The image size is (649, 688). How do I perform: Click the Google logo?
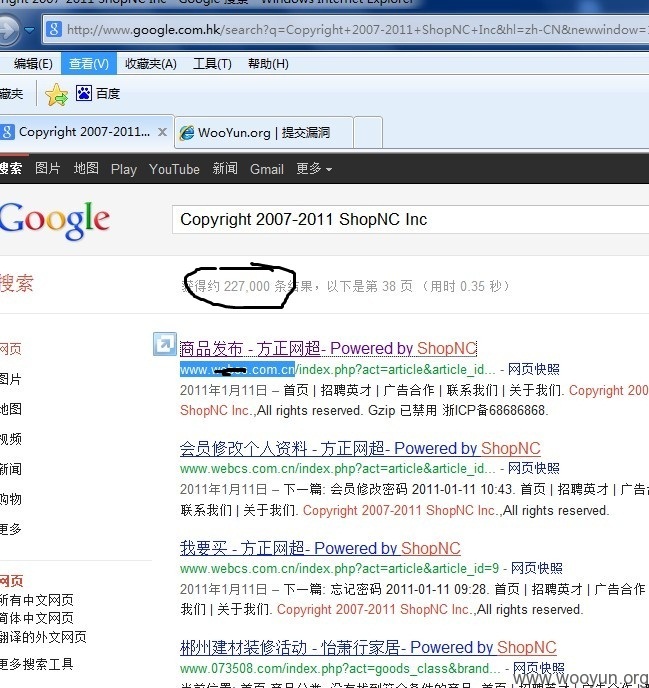point(54,220)
